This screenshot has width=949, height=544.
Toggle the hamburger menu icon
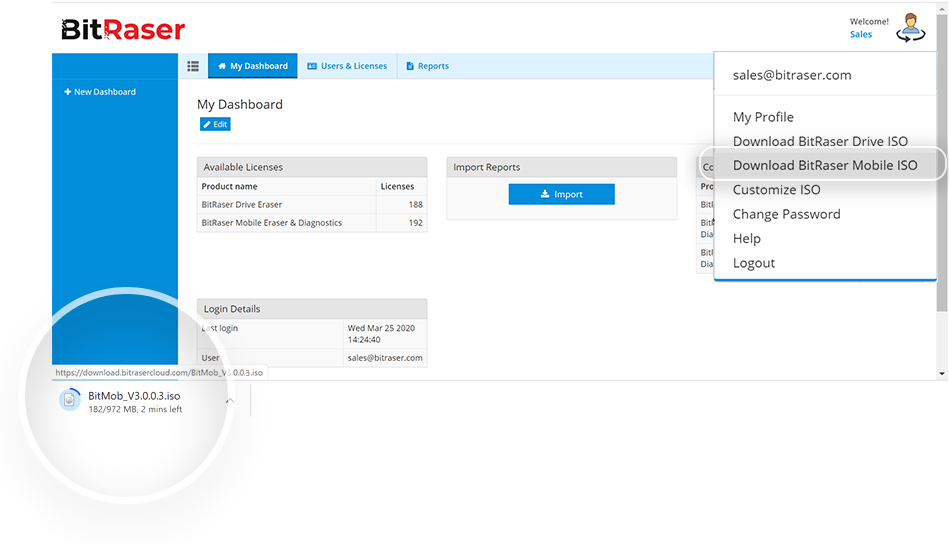(x=193, y=66)
